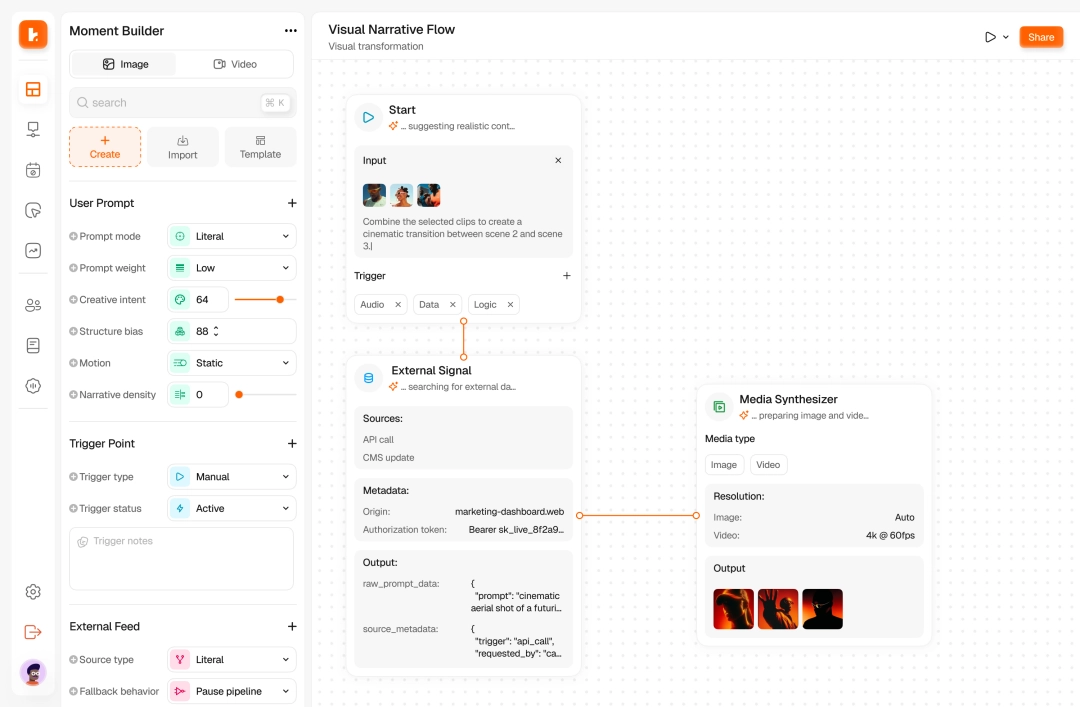
Task: Add a new User Prompt item
Action: point(292,203)
